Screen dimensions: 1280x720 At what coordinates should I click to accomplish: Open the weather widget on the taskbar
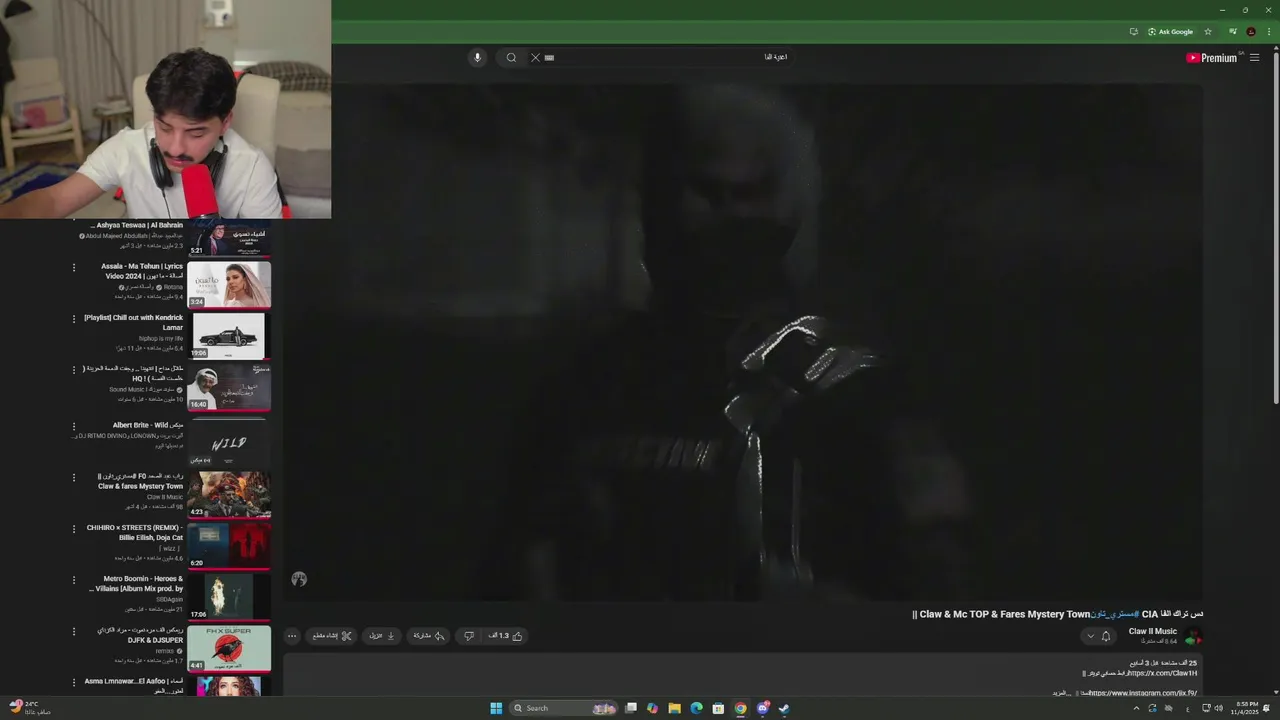click(28, 708)
